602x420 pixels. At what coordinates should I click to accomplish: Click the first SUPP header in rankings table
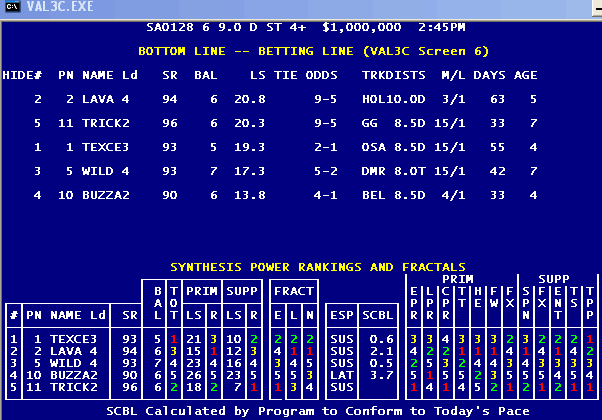pyautogui.click(x=241, y=291)
